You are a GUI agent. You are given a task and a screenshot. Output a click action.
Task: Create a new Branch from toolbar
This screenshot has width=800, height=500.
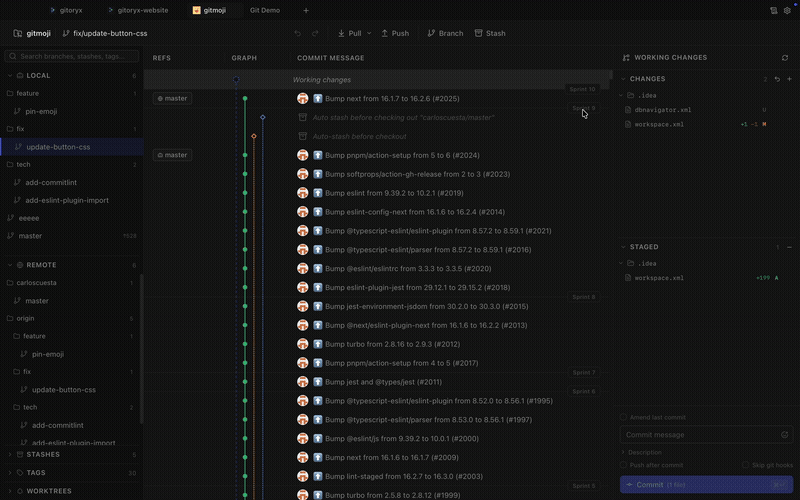[445, 33]
